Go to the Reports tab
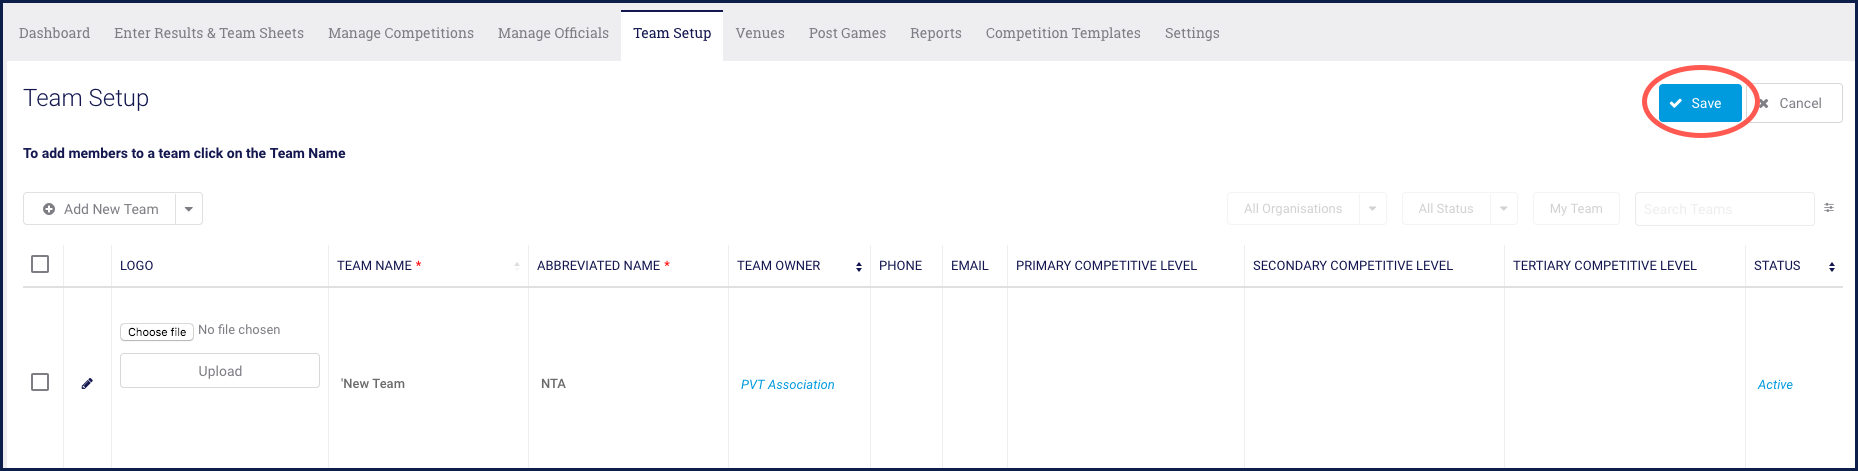The image size is (1858, 471). (x=936, y=33)
